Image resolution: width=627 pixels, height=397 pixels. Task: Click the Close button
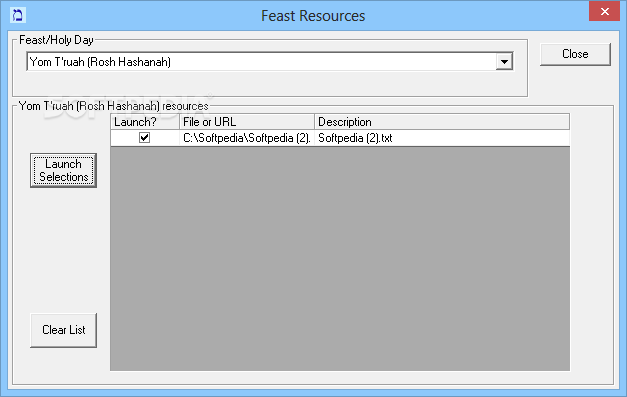pyautogui.click(x=575, y=54)
